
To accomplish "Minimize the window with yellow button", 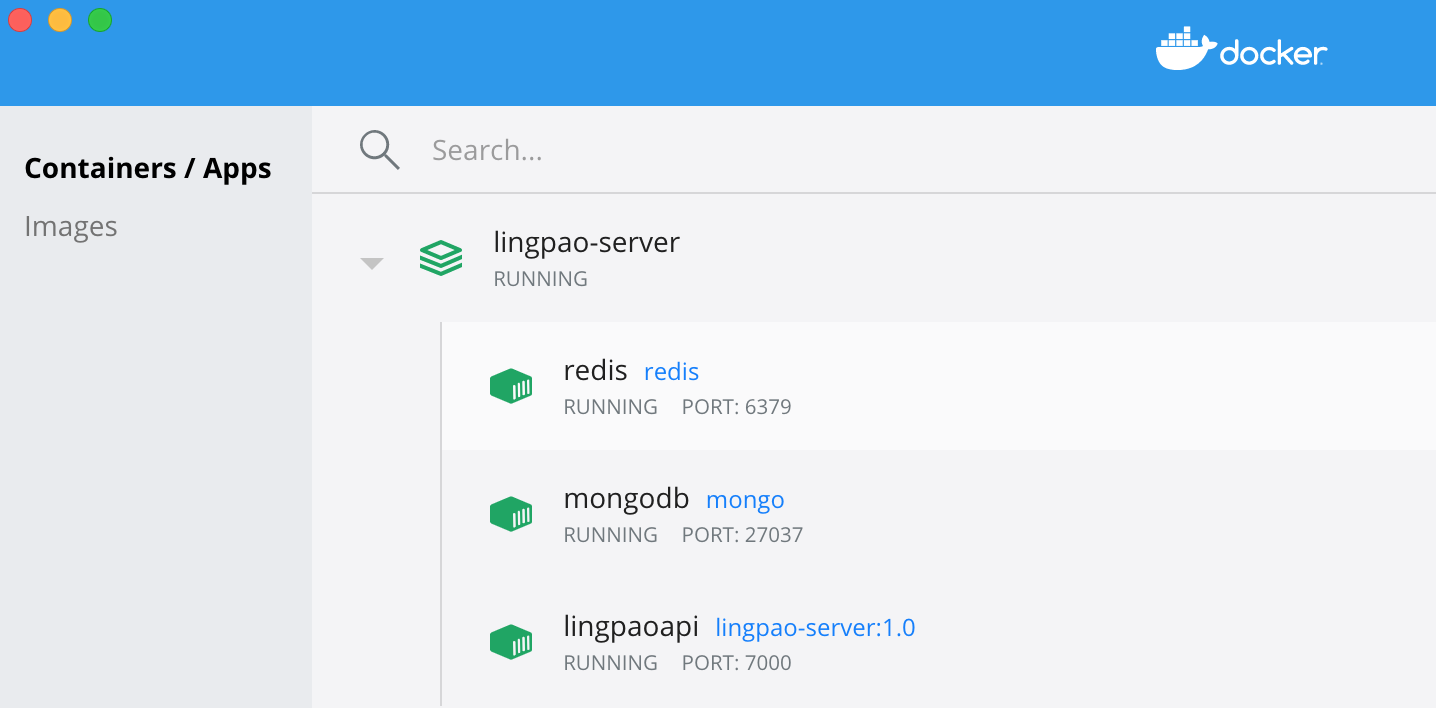I will pos(60,20).
